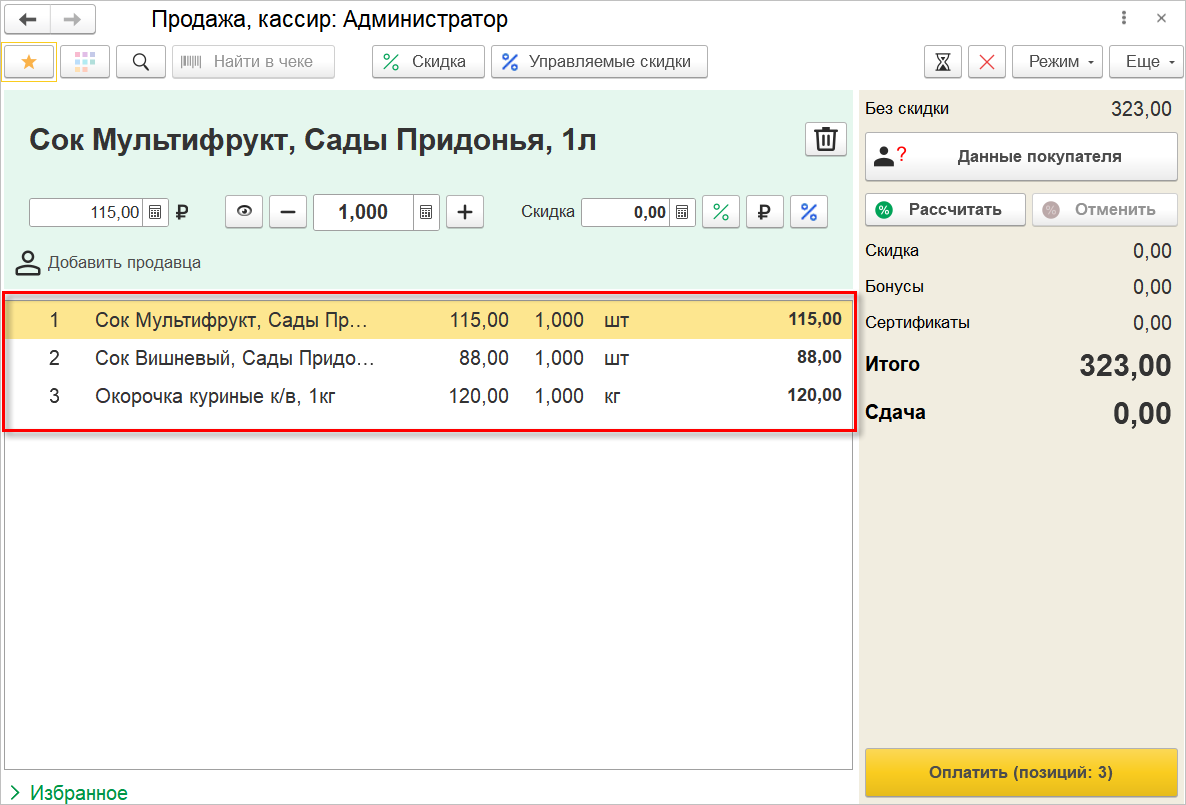Image resolution: width=1186 pixels, height=805 pixels.
Task: Select row Сок Вишневый in the receipt
Action: 234,358
